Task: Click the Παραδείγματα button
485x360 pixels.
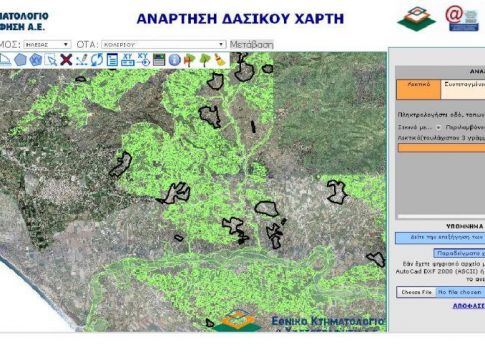Action: 459,253
